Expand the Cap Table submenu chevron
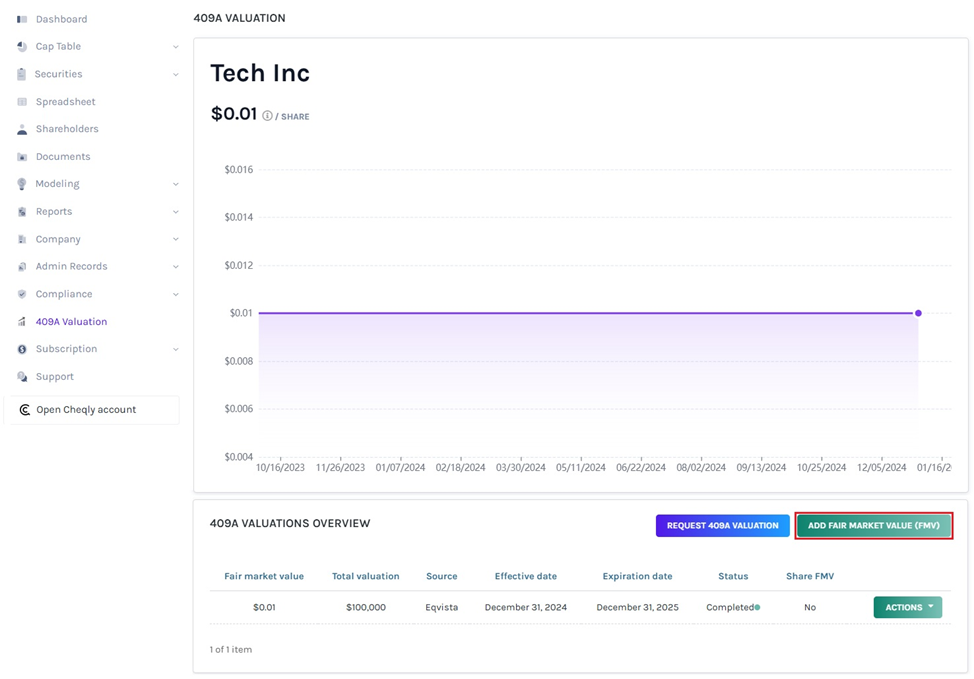 176,46
